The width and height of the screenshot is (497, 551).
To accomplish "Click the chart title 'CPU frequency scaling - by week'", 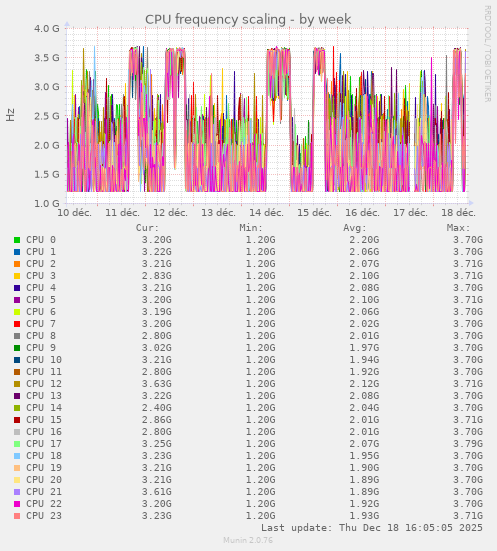I will [248, 19].
